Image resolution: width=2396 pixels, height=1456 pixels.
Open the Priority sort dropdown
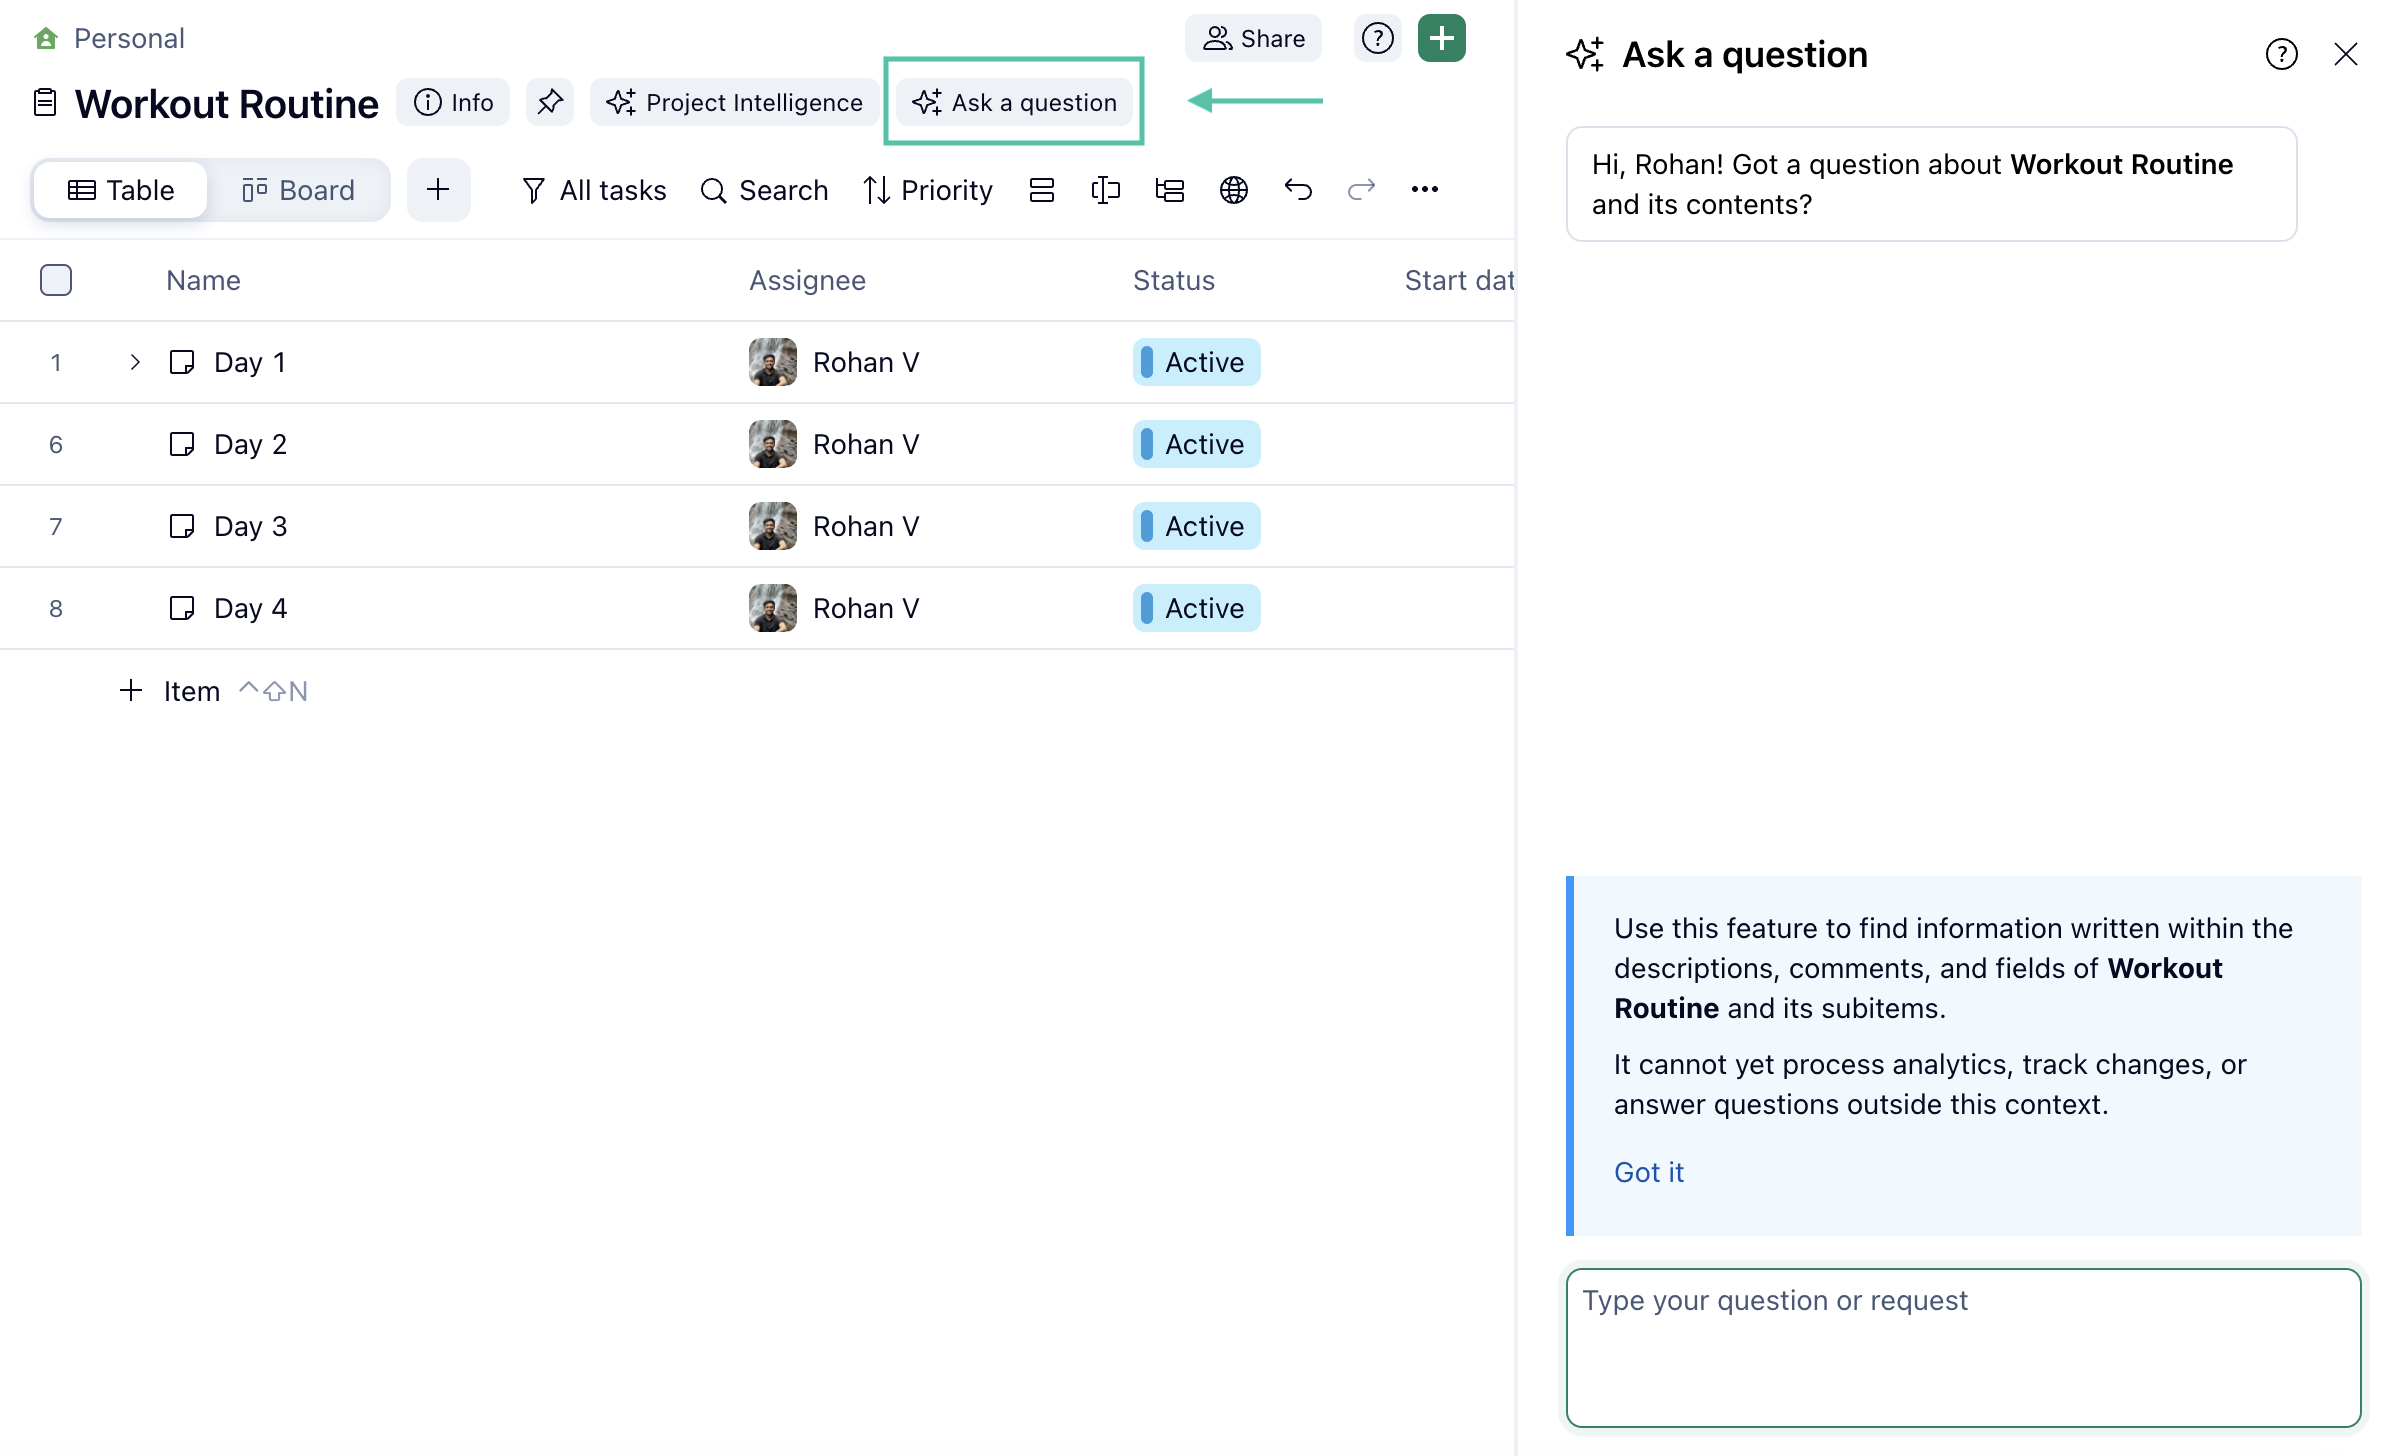click(x=928, y=190)
